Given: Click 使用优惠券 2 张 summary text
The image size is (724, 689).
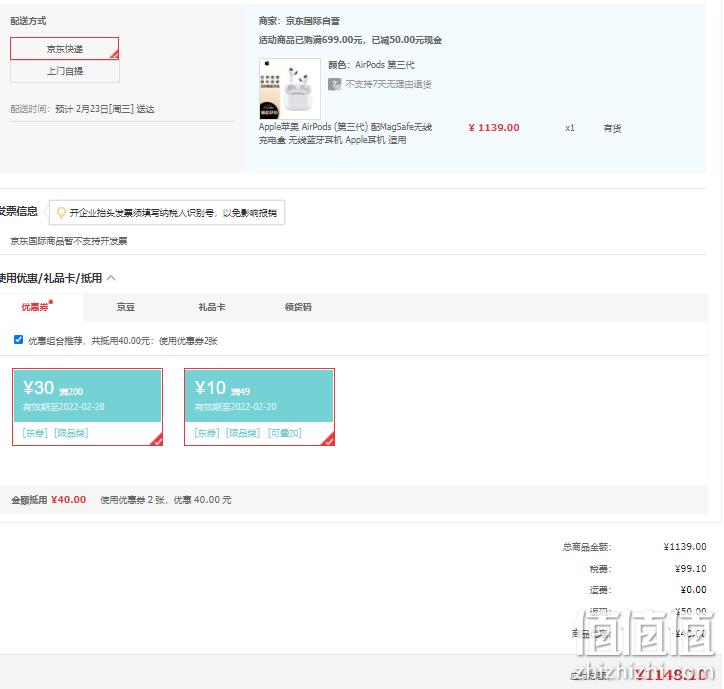Looking at the screenshot, I should tap(166, 500).
